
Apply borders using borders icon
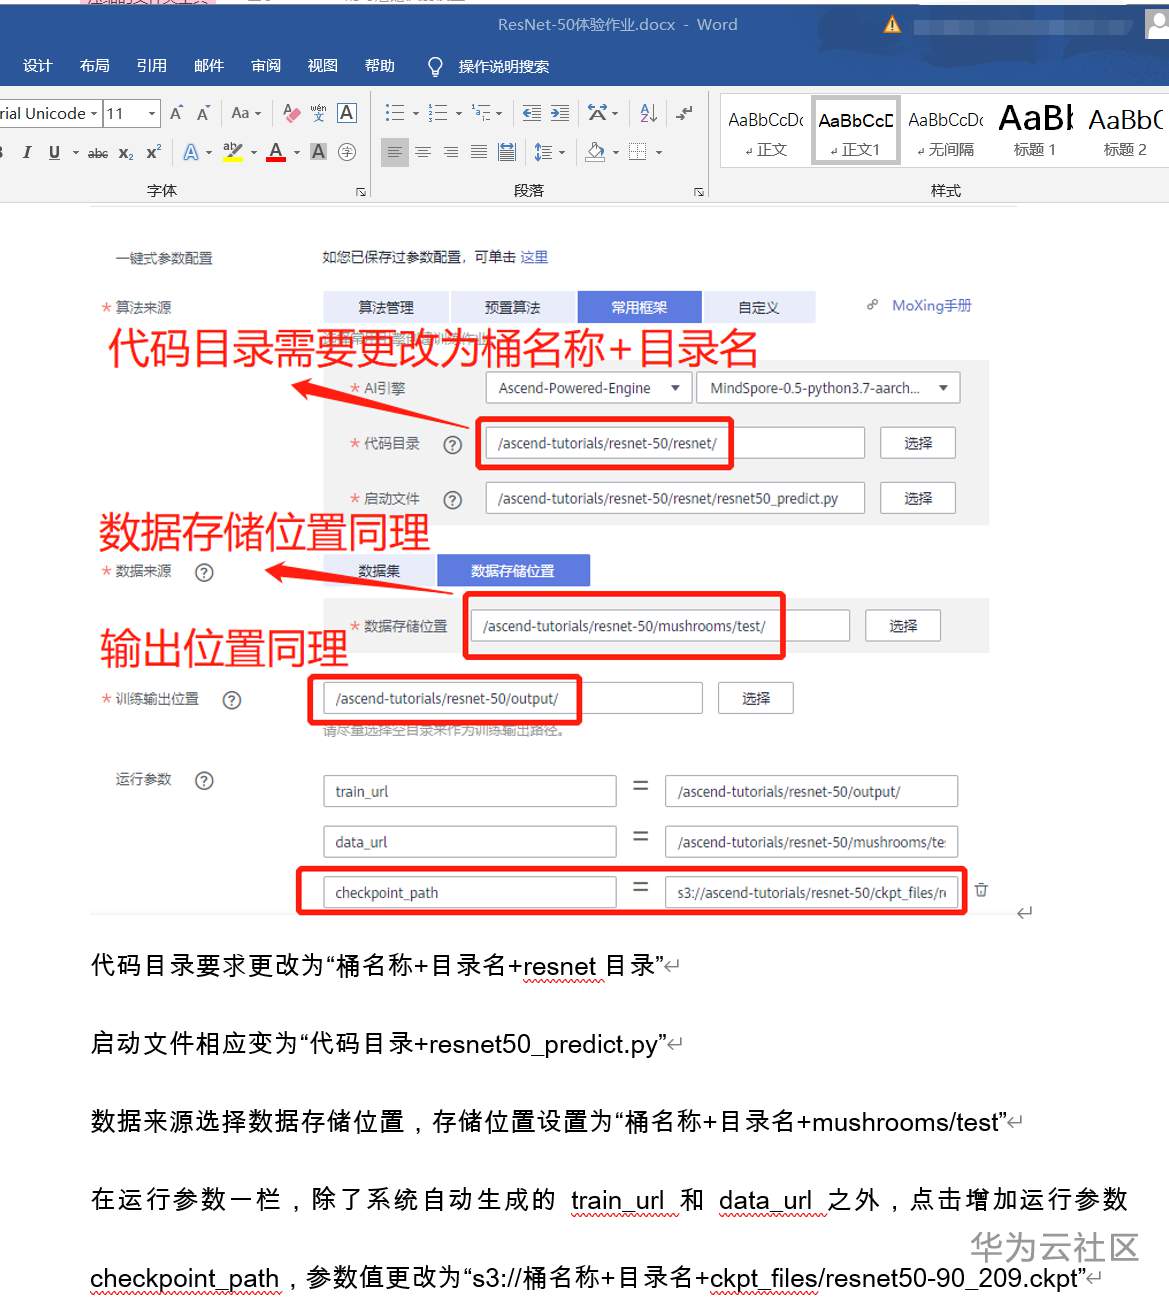point(638,152)
